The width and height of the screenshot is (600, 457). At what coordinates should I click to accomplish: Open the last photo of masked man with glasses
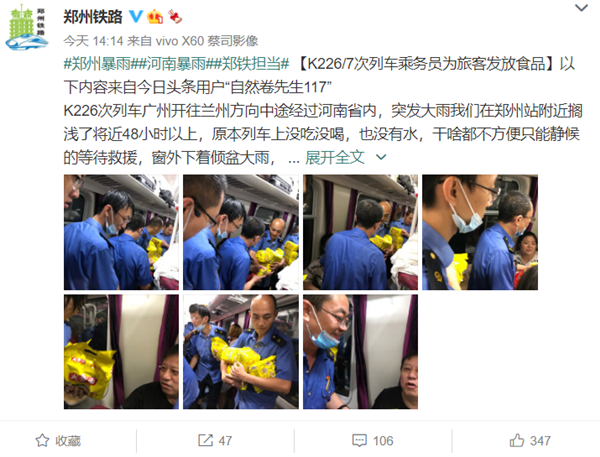point(360,351)
